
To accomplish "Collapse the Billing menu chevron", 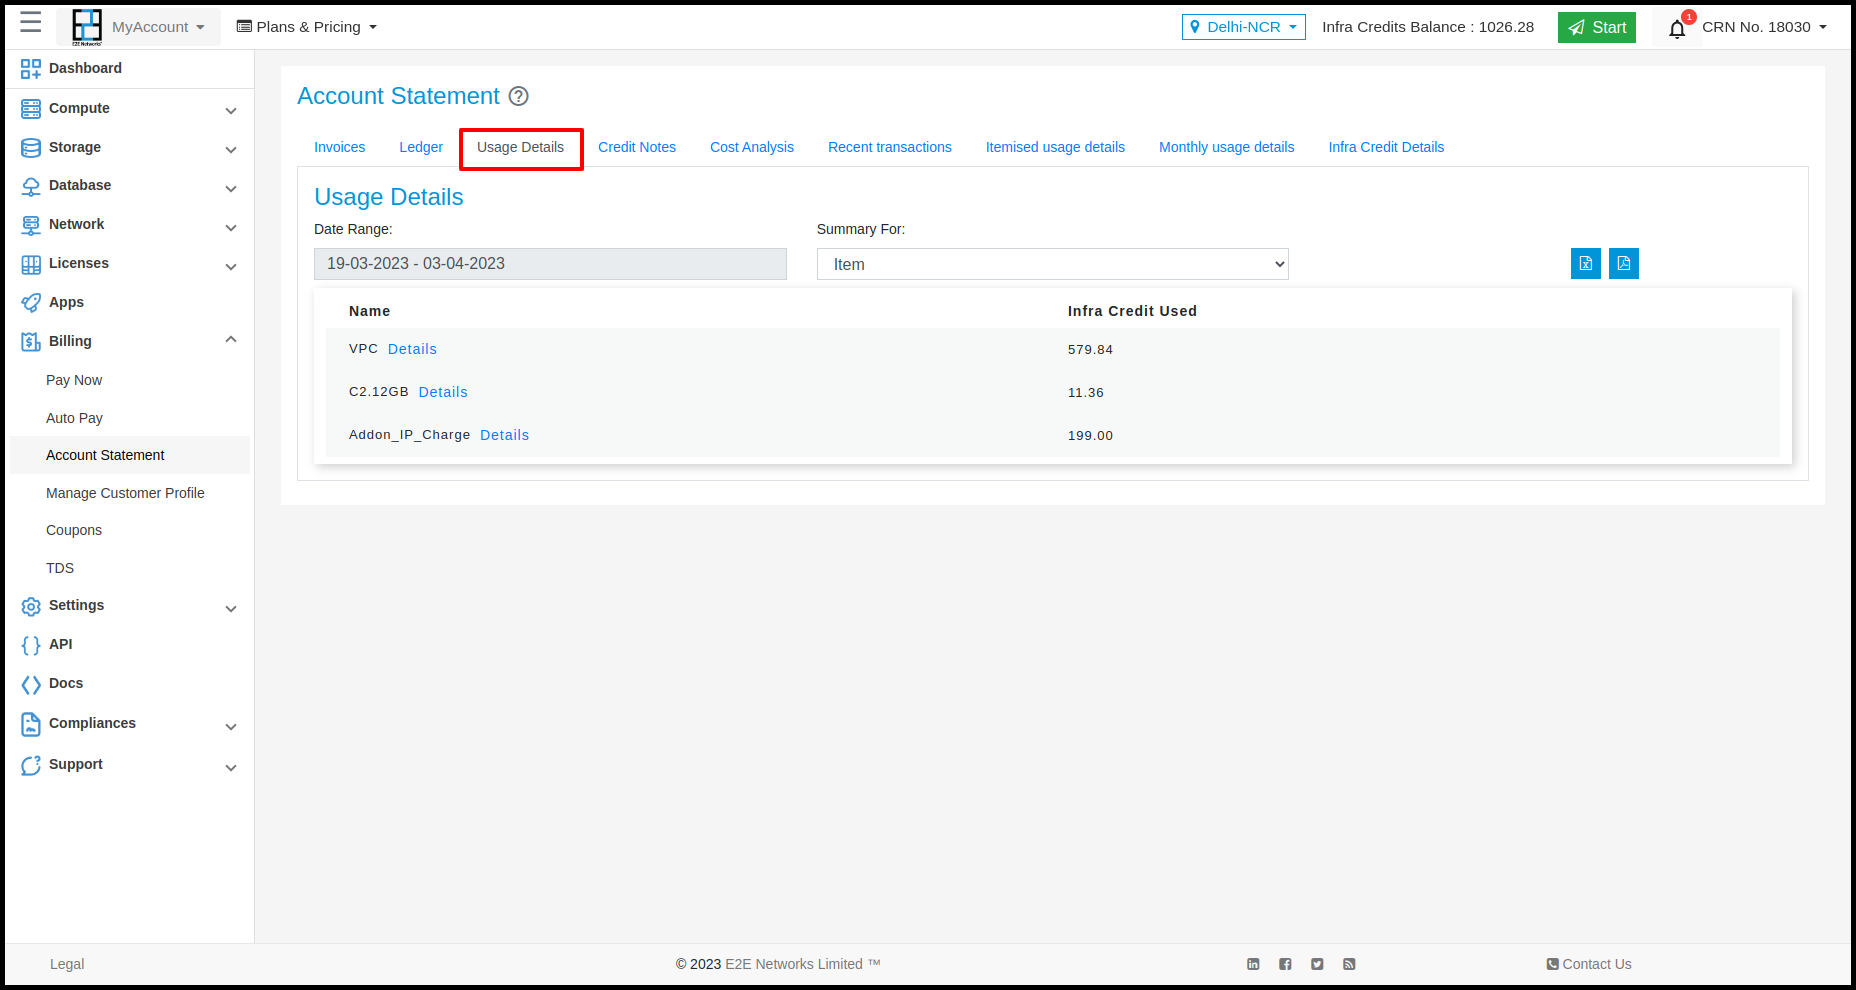I will (231, 340).
